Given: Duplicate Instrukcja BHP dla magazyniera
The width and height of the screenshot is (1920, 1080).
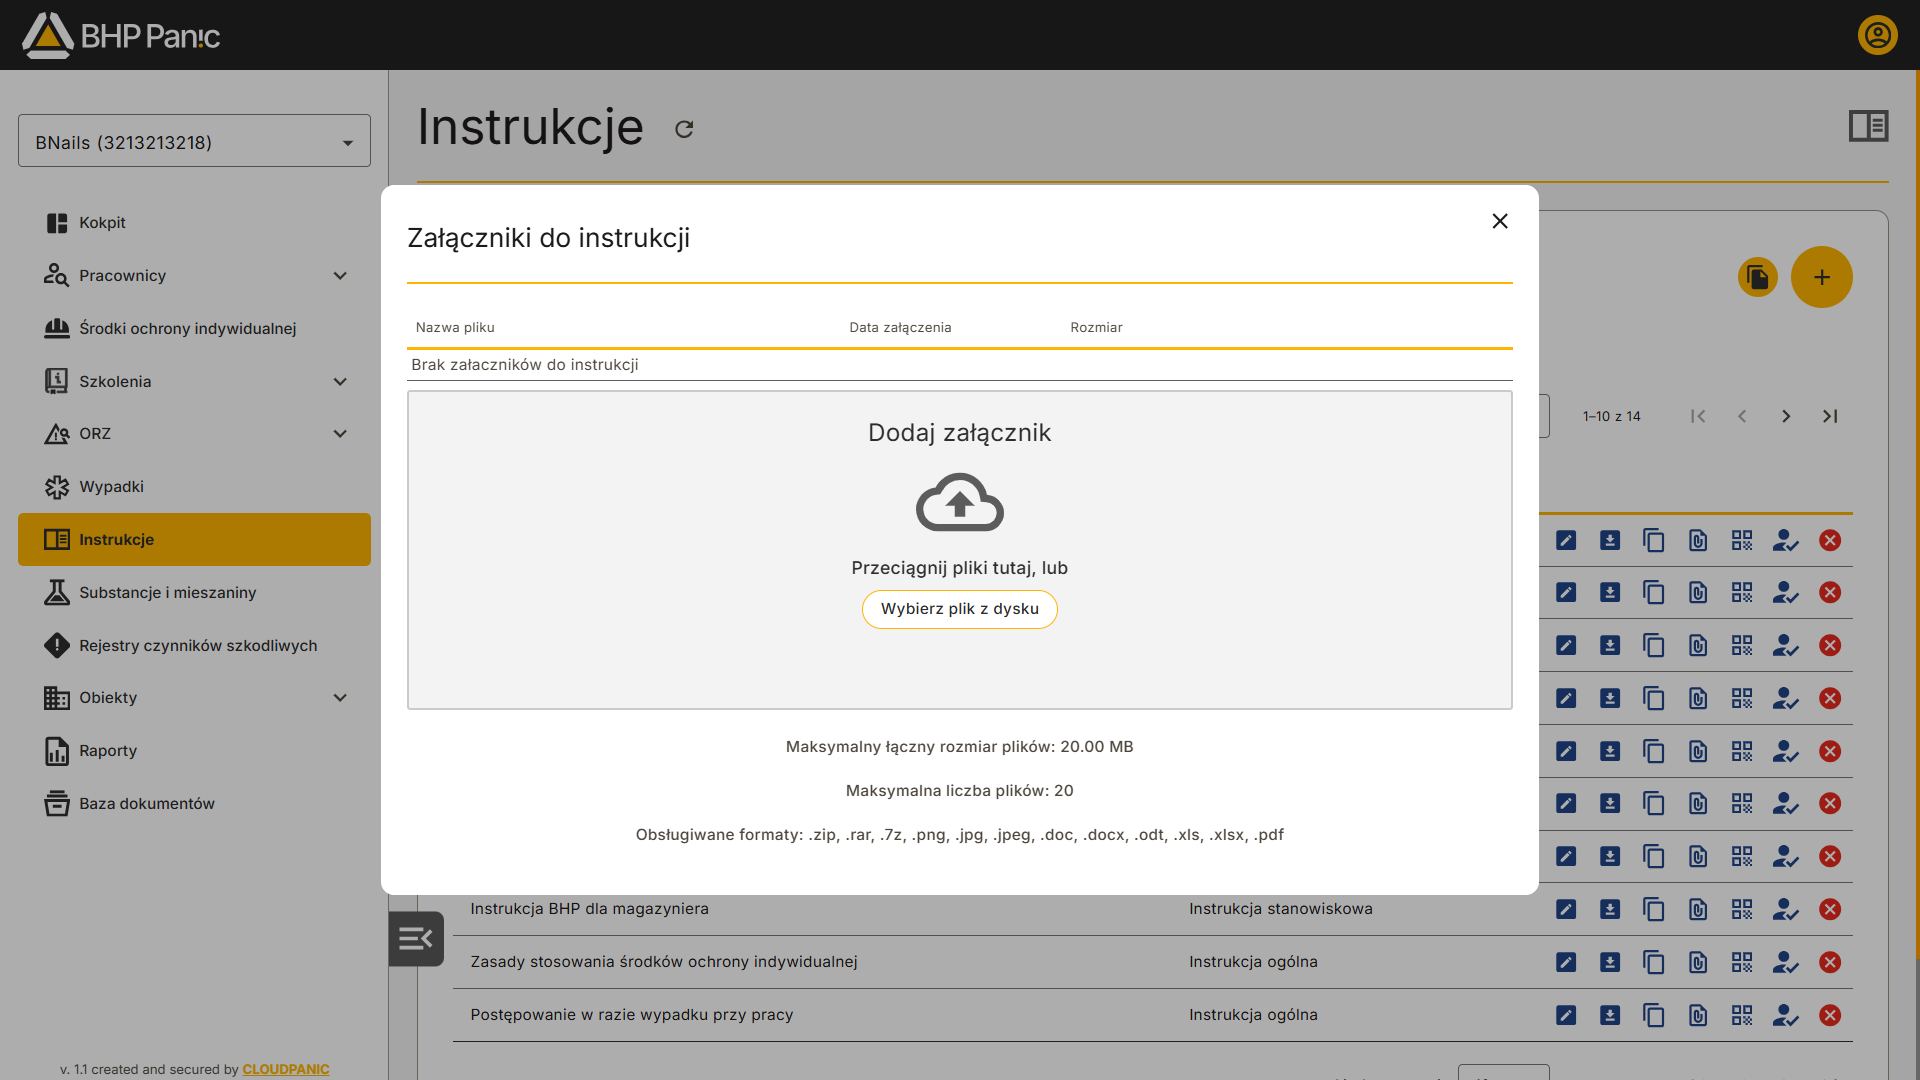Looking at the screenshot, I should (x=1654, y=909).
